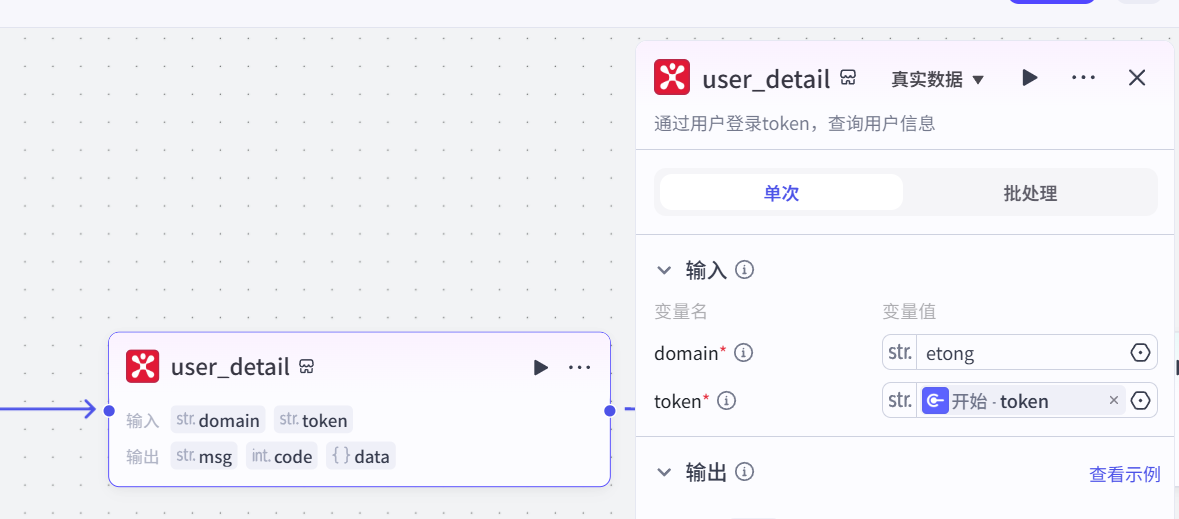This screenshot has height=519, width=1179.
Task: Click the run icon on the canvas node
Action: click(541, 368)
